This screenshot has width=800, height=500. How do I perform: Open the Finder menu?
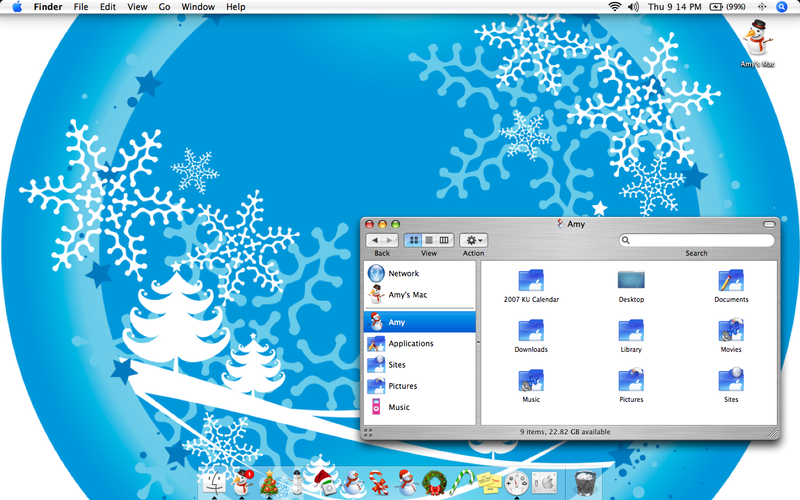[48, 7]
